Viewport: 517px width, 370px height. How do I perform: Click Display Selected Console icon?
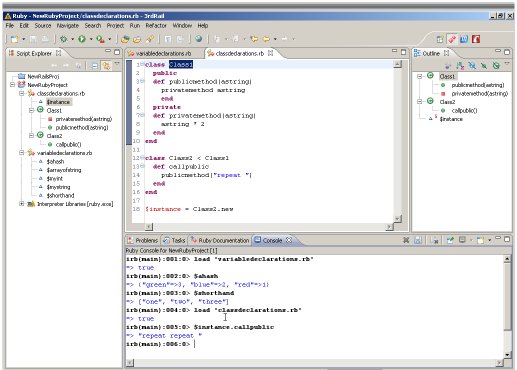point(462,240)
